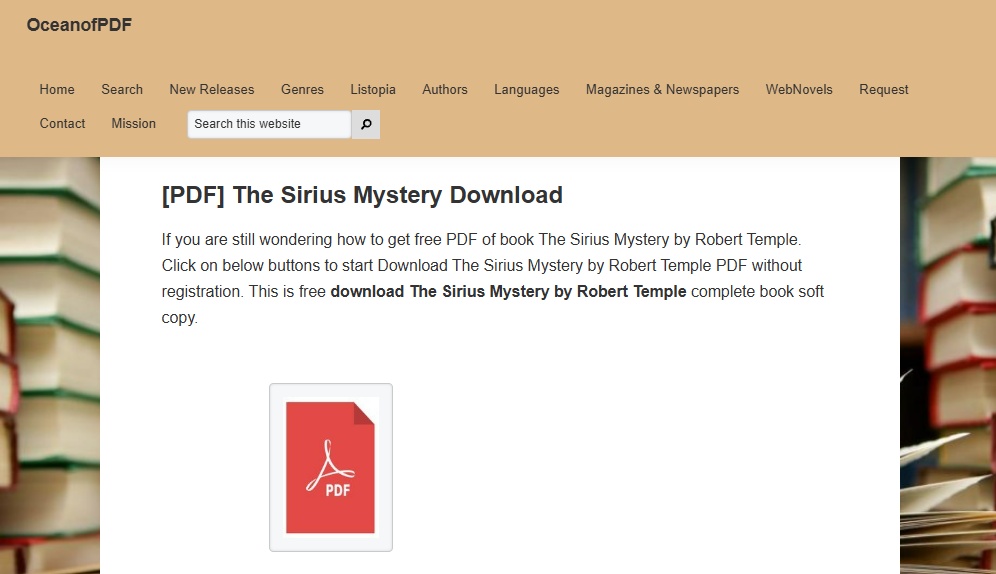Viewport: 996px width, 574px height.
Task: Click the magnifying glass search button
Action: (x=366, y=124)
